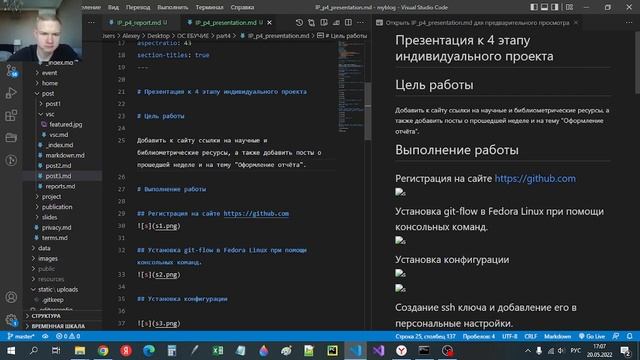Open the Extensions view
The width and height of the screenshot is (640, 360).
click(x=11, y=116)
